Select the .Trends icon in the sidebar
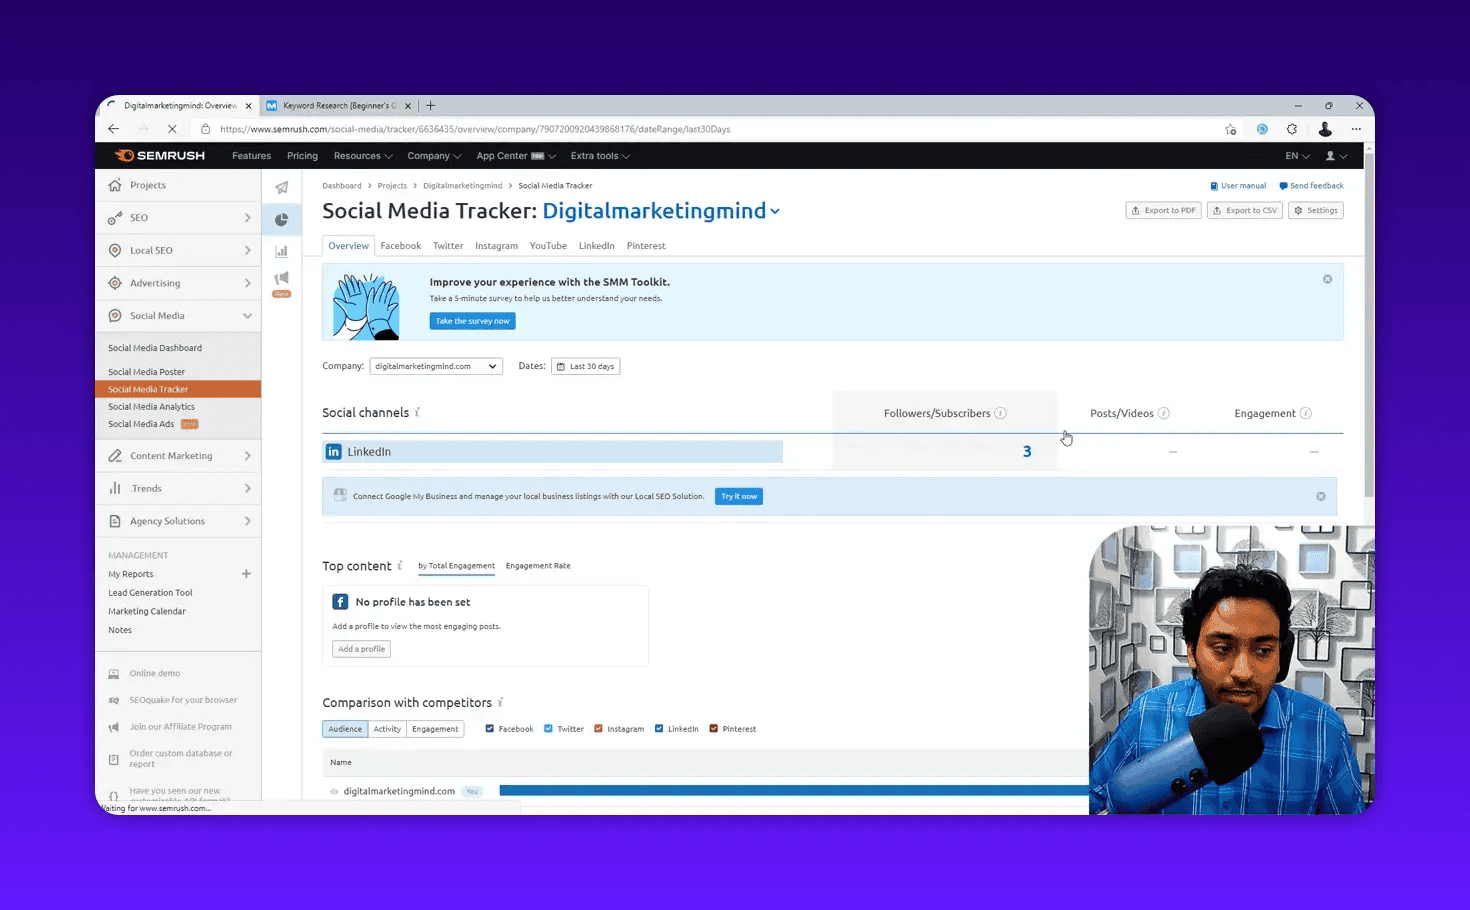The image size is (1470, 910). point(116,488)
